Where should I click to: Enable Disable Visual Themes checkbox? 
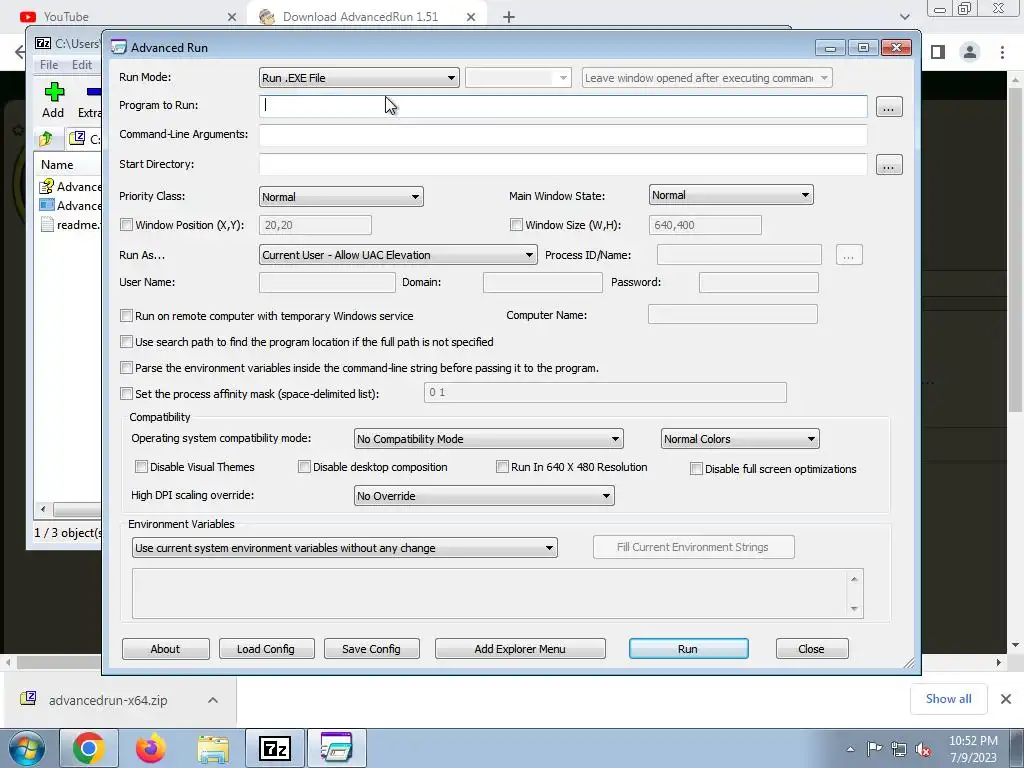[141, 466]
